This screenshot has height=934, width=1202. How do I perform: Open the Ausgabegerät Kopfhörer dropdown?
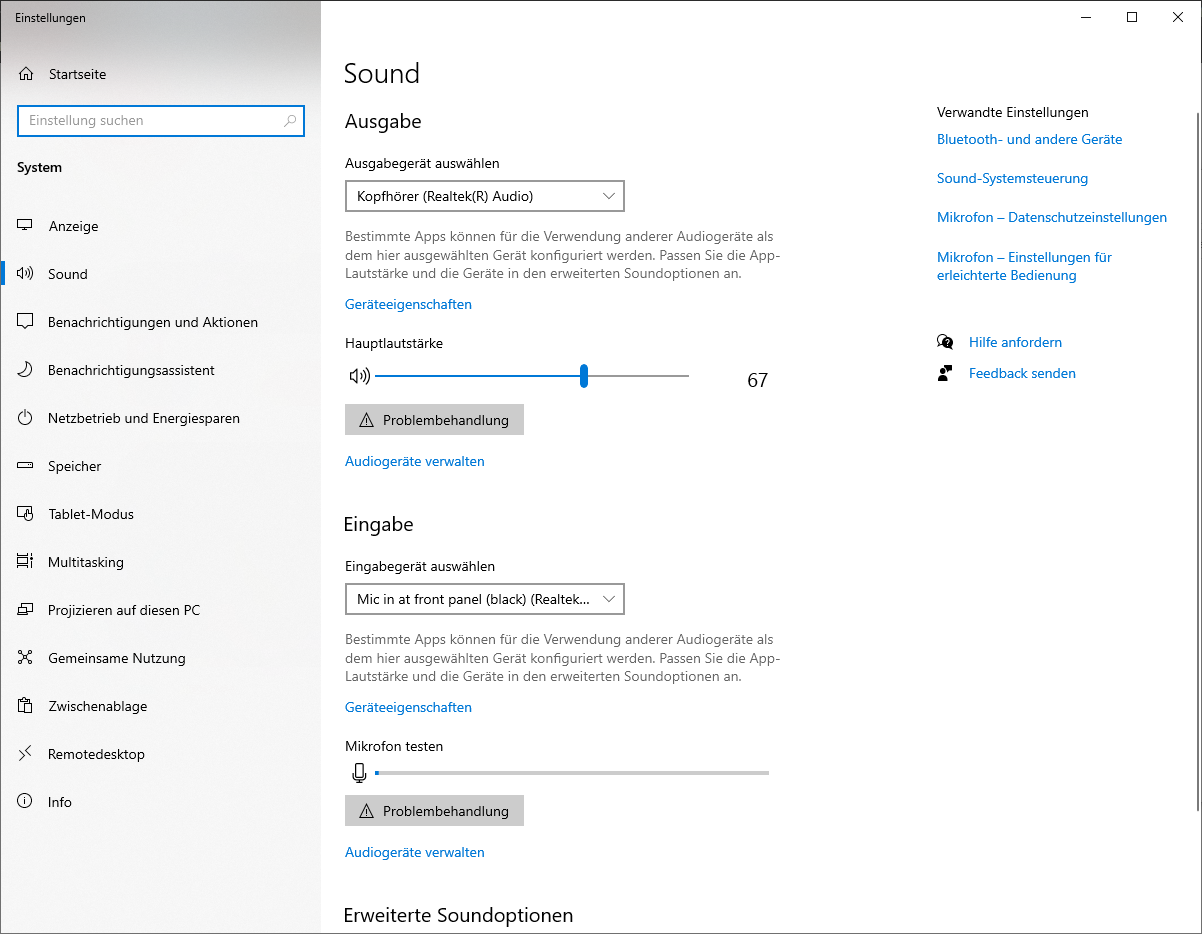[x=485, y=196]
